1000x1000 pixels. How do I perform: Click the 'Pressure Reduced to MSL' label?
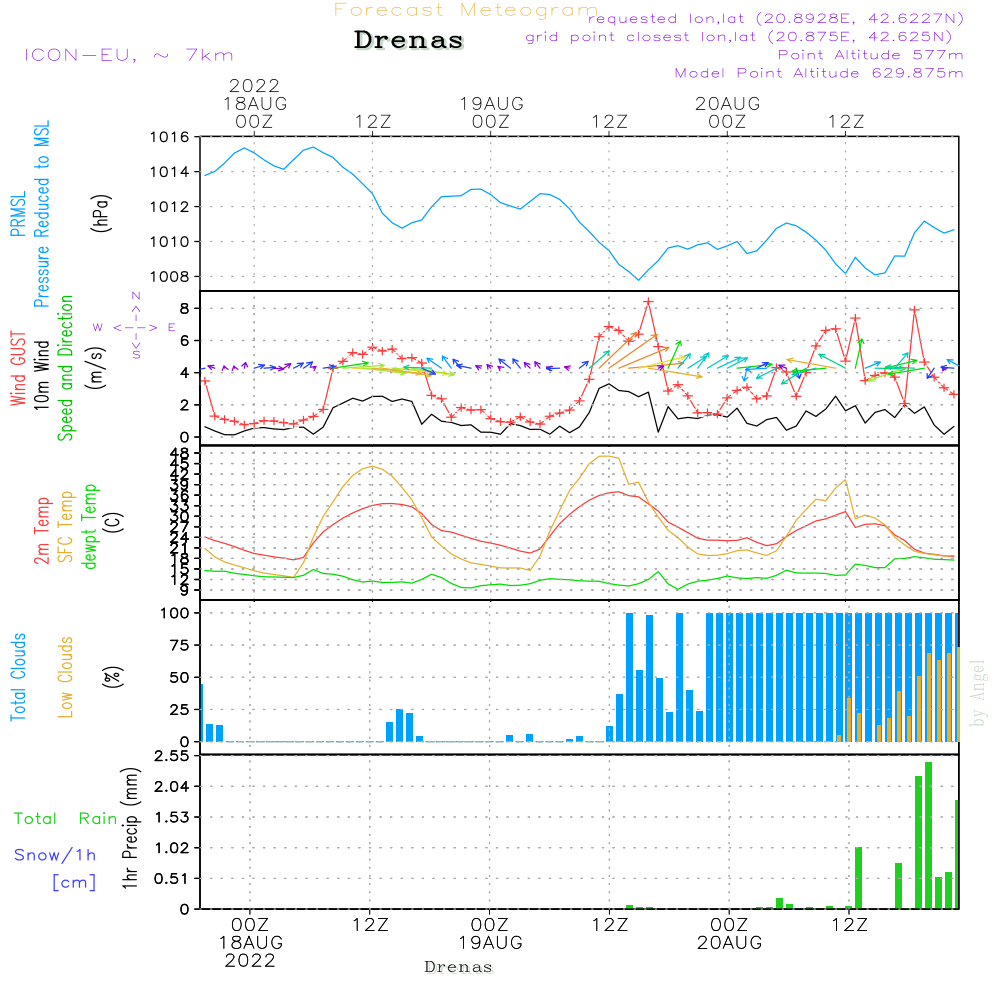[x=41, y=214]
